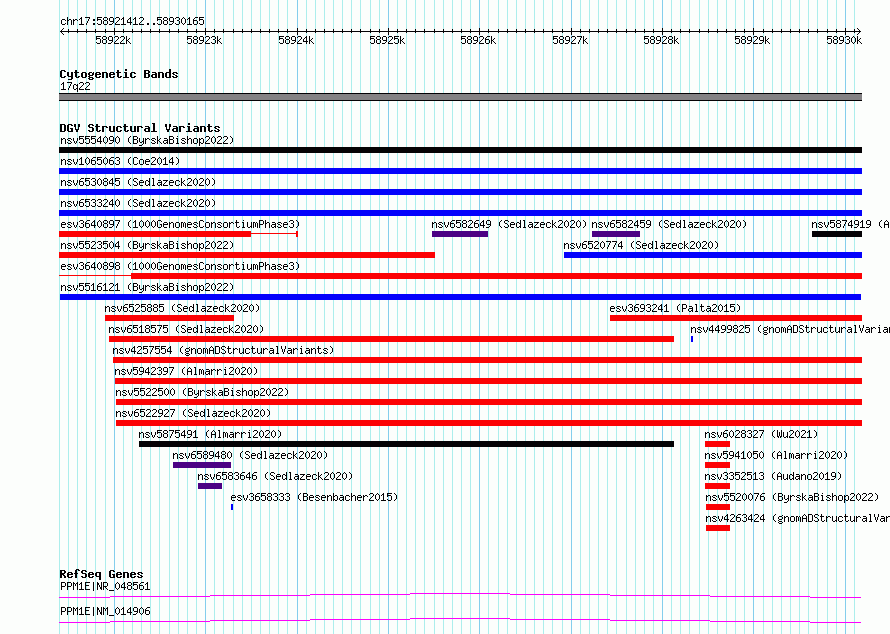The image size is (890, 634).
Task: Click the 58922k ruler position
Action: 113,40
